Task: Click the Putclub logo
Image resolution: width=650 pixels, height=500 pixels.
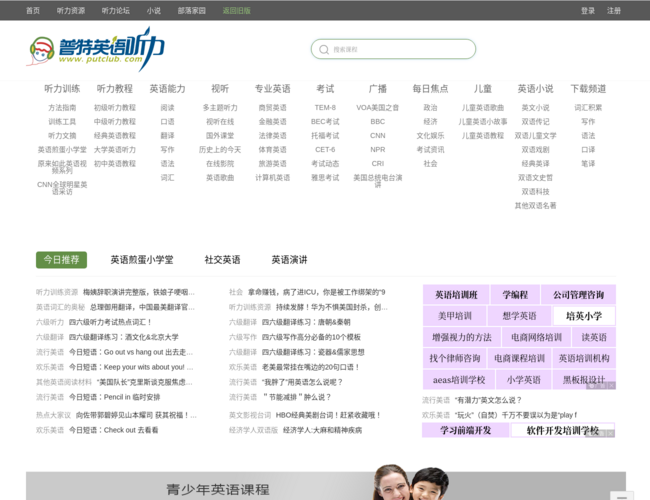Action: point(96,49)
